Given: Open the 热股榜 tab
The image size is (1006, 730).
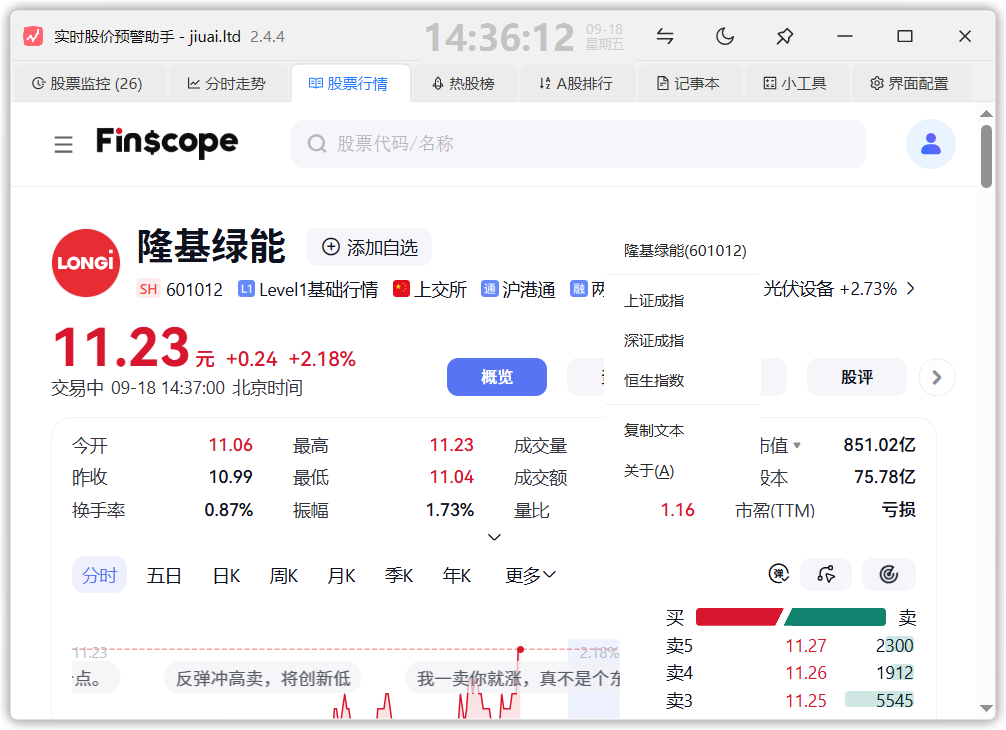Looking at the screenshot, I should (x=463, y=83).
